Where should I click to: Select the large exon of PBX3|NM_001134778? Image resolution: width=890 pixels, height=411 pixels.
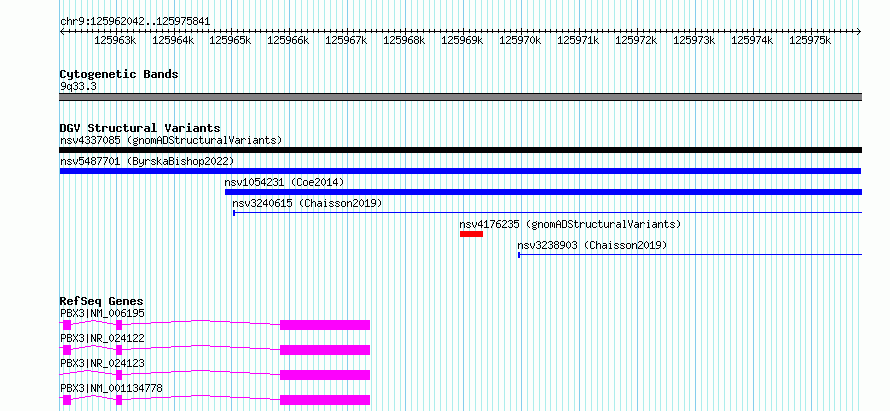[x=325, y=400]
